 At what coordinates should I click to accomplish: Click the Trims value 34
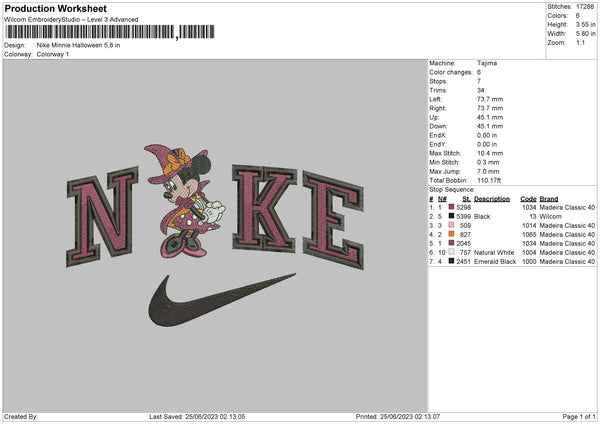(x=481, y=90)
